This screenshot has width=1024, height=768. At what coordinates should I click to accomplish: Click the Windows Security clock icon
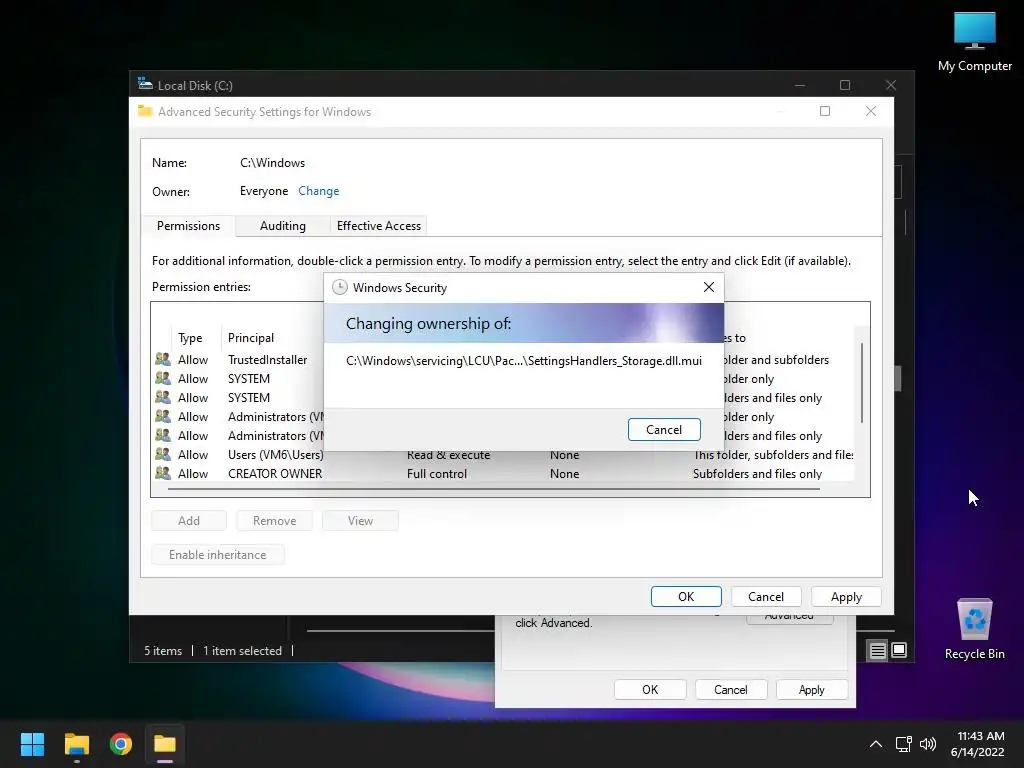click(x=340, y=287)
